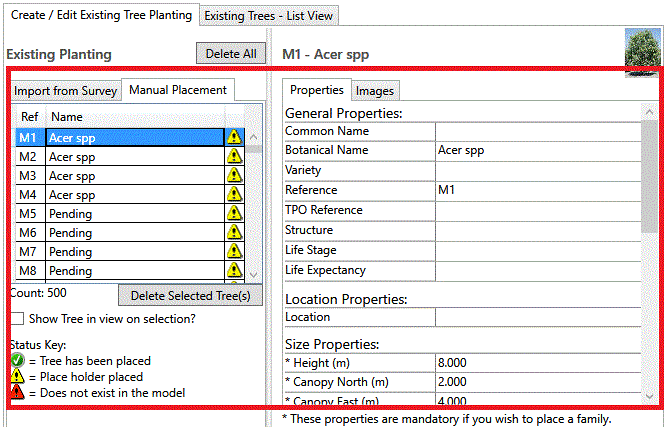669x427 pixels.
Task: Click warning status icon for tree M4
Action: (234, 195)
